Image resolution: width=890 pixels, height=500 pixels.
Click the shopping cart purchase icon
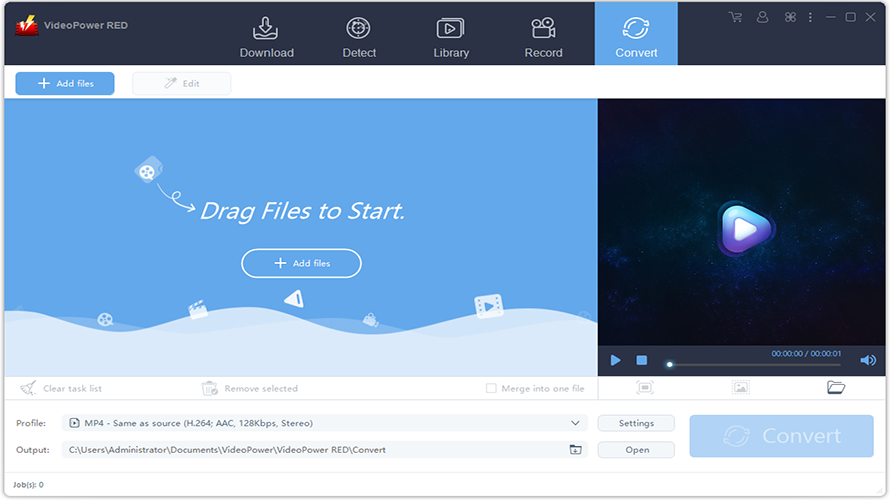(x=736, y=17)
